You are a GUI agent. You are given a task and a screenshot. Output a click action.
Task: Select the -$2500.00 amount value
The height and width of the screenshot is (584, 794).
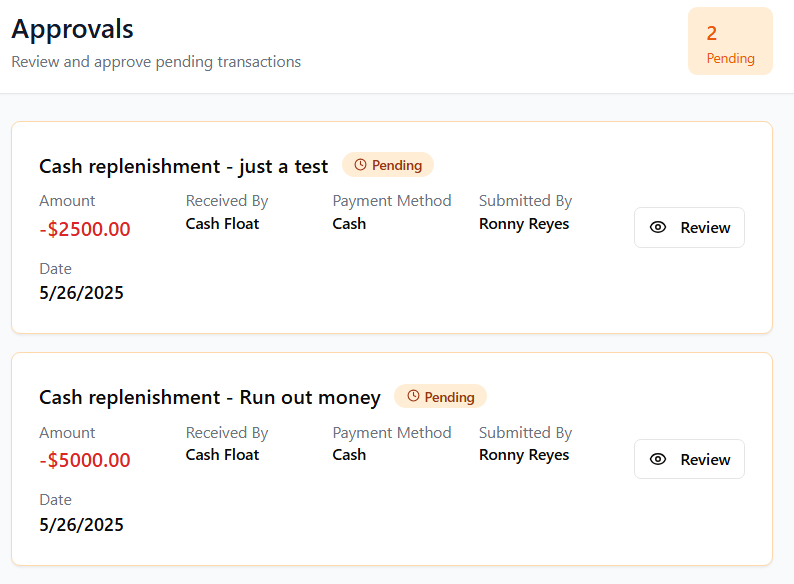(85, 229)
